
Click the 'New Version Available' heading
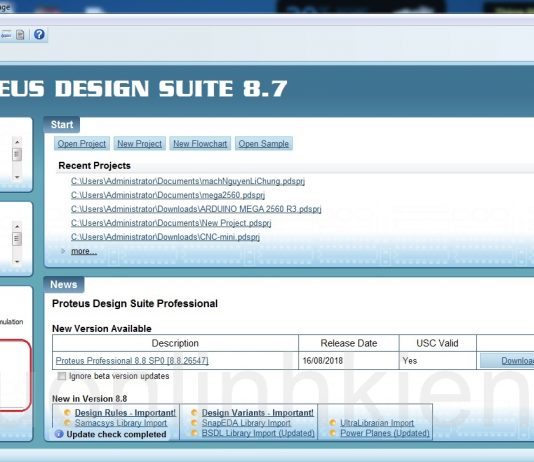pyautogui.click(x=102, y=329)
